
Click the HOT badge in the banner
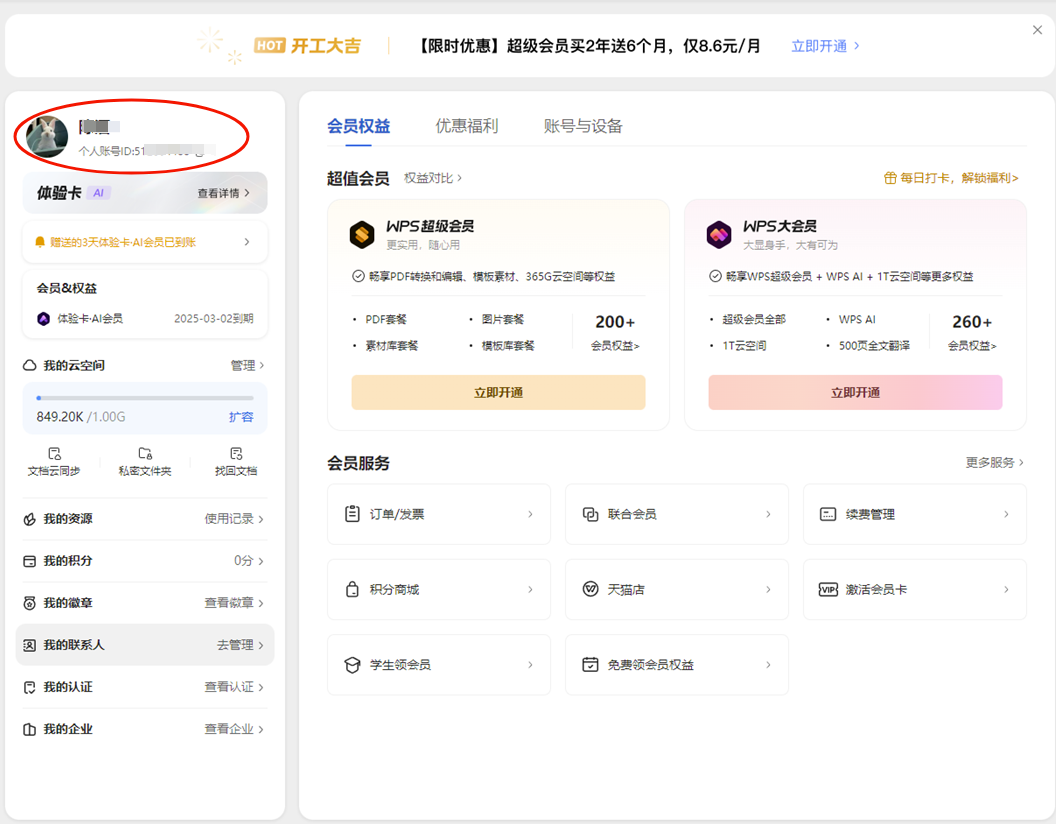[x=270, y=45]
